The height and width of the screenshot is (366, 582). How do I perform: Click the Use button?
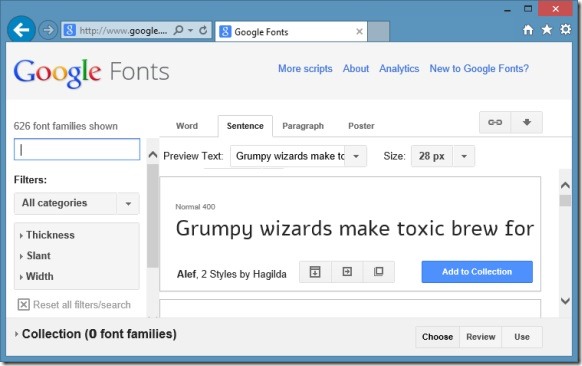[522, 337]
